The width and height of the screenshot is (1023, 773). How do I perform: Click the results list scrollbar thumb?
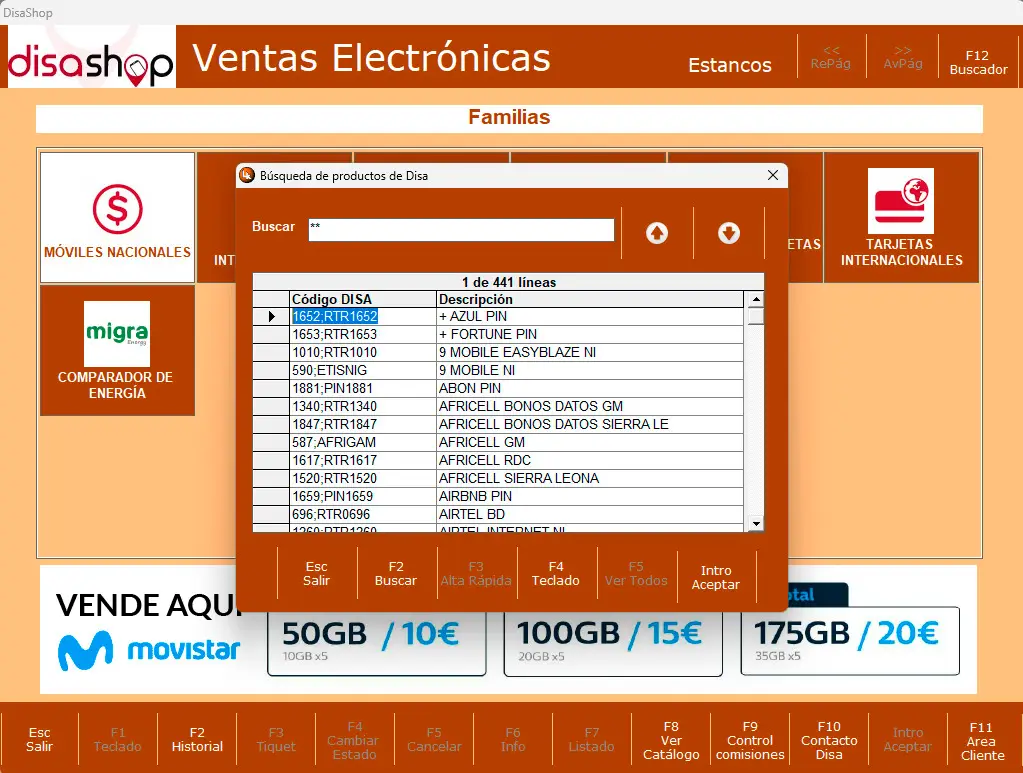pyautogui.click(x=756, y=316)
